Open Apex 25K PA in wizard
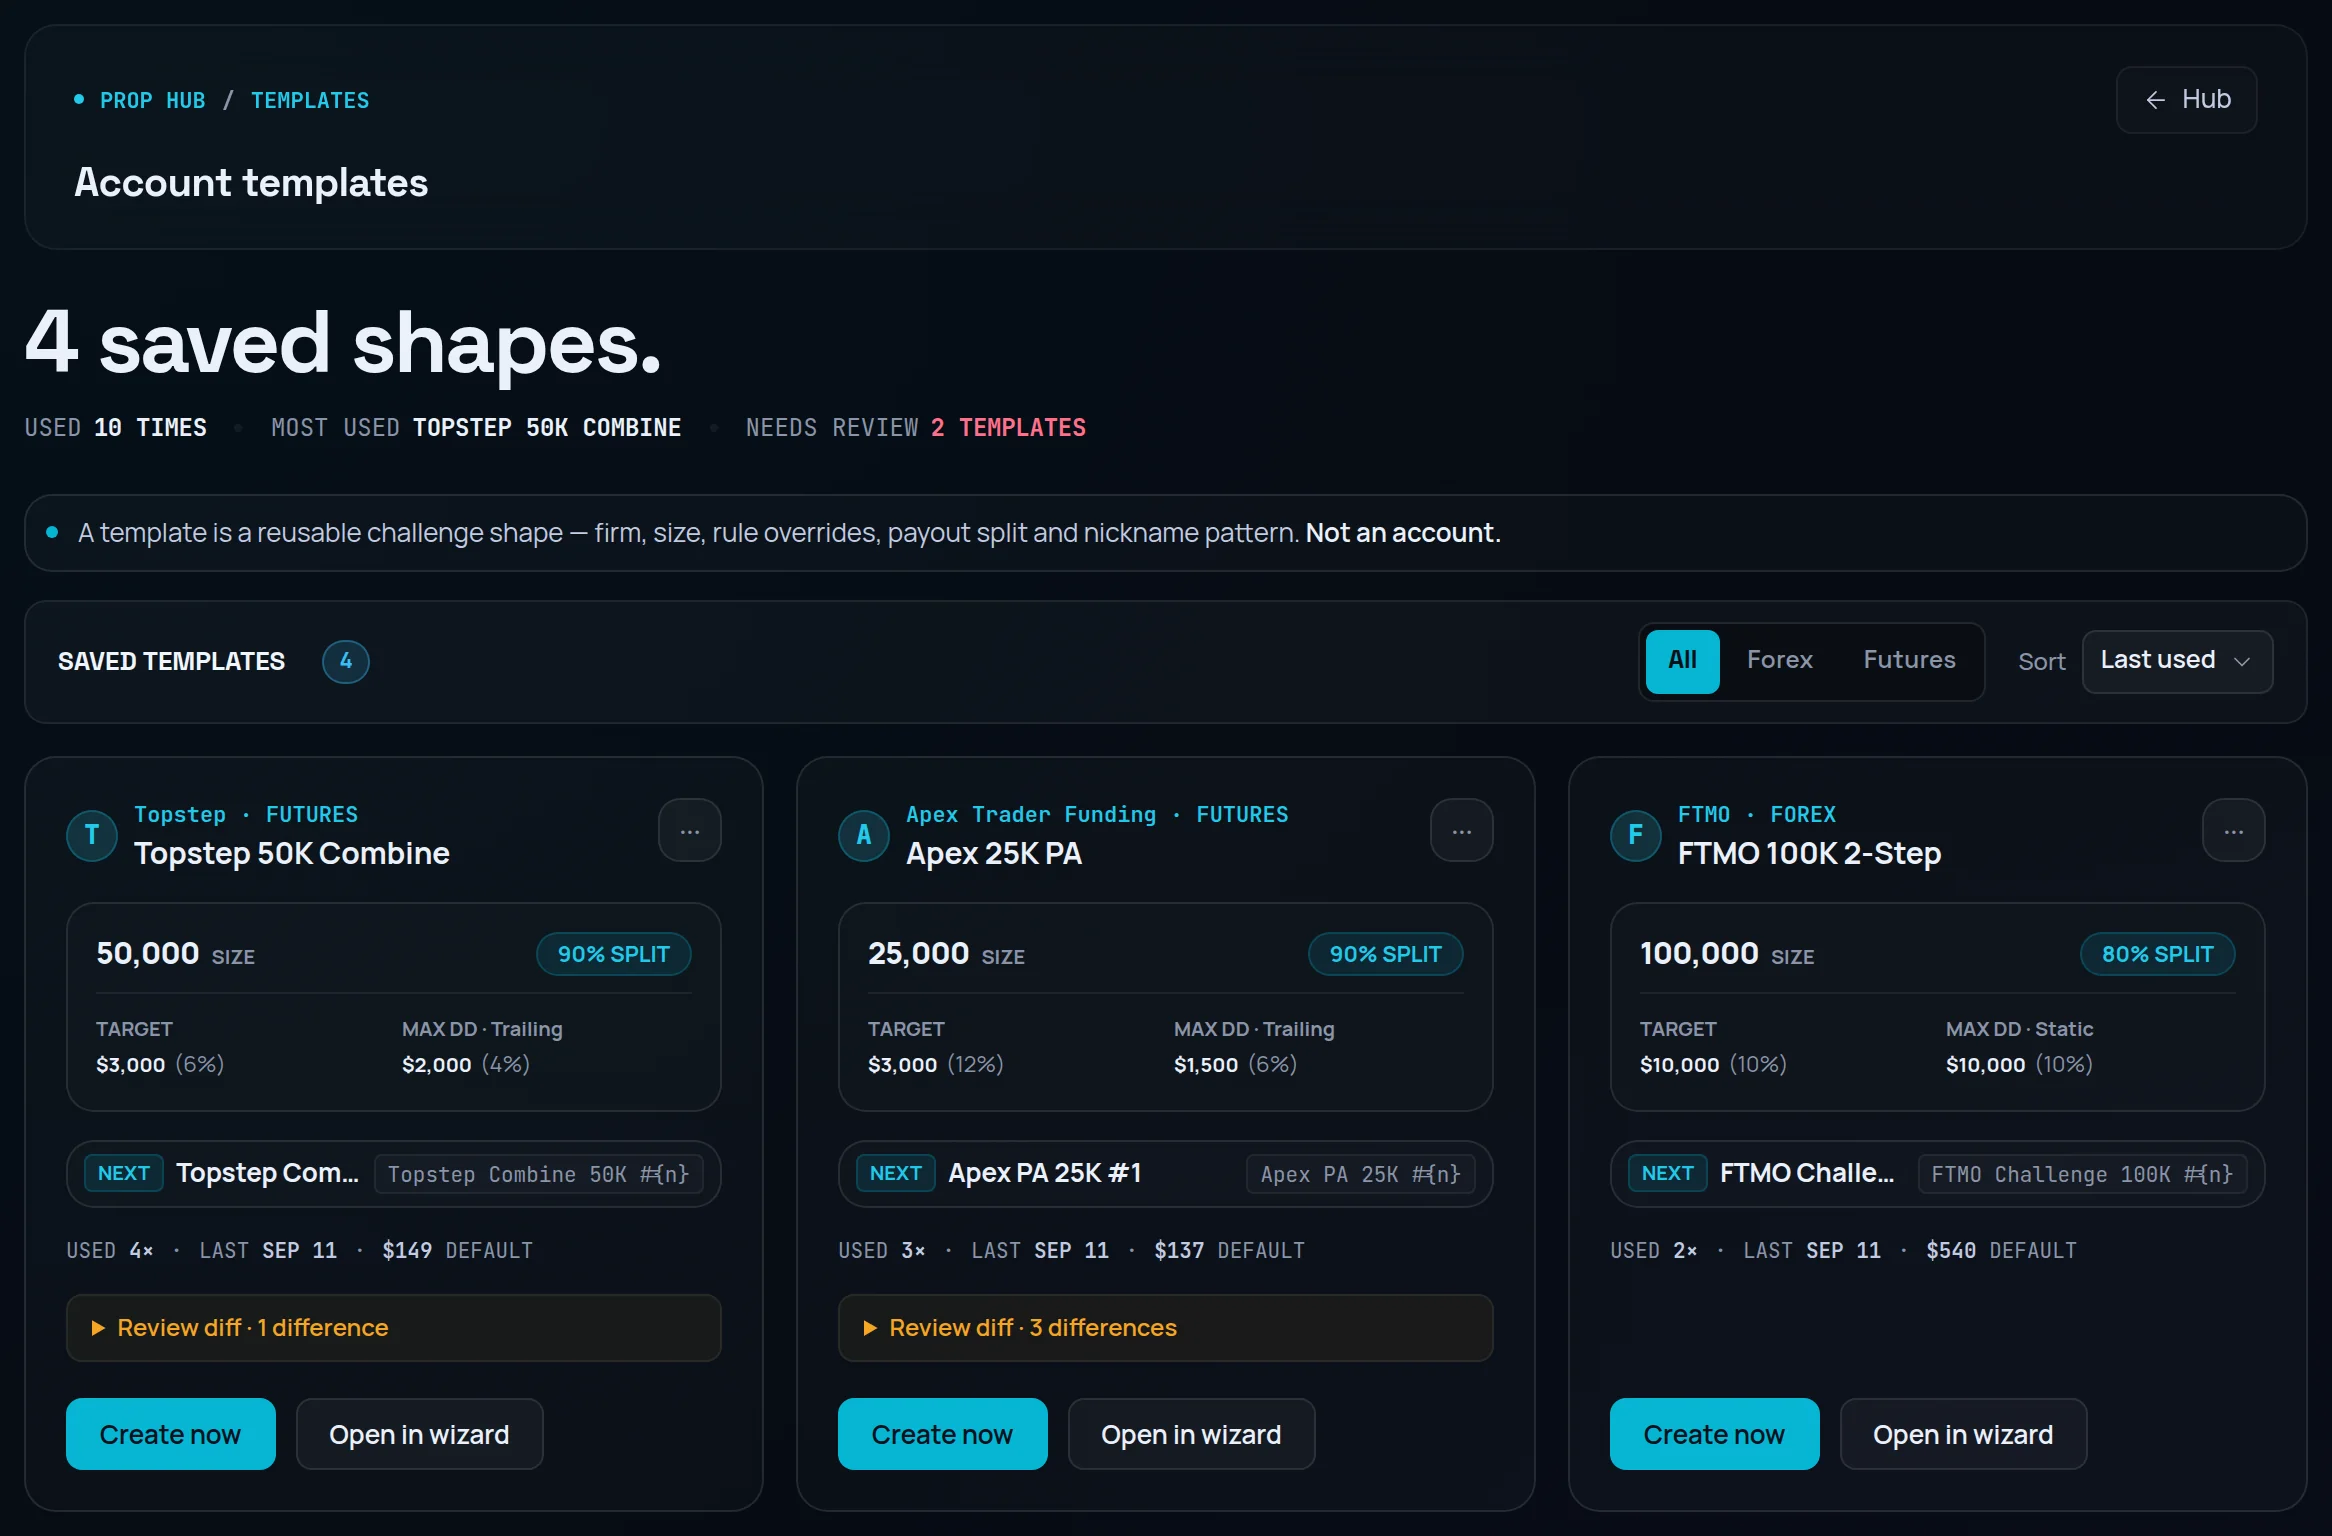Screen dimensions: 2332x1536 (x=1192, y=1434)
